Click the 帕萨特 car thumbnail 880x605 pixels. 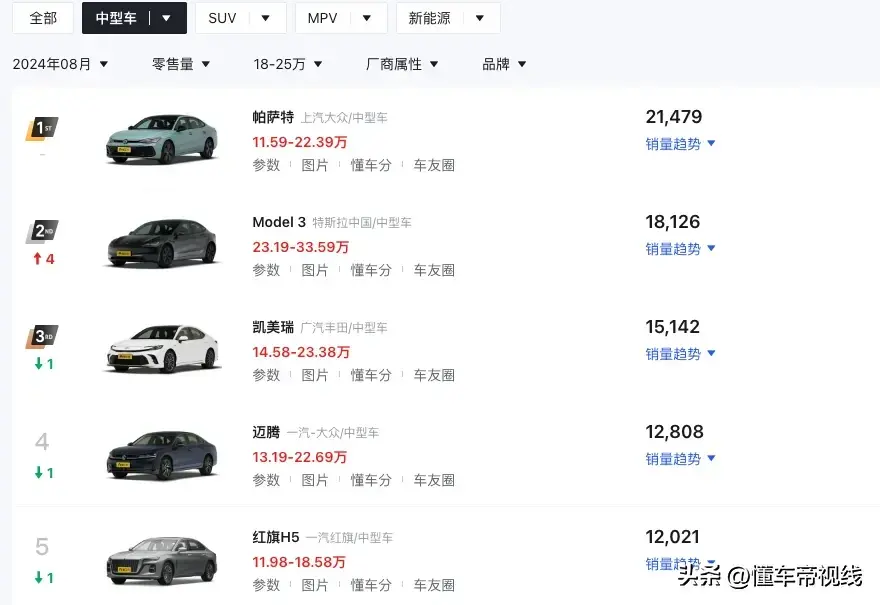click(x=162, y=138)
